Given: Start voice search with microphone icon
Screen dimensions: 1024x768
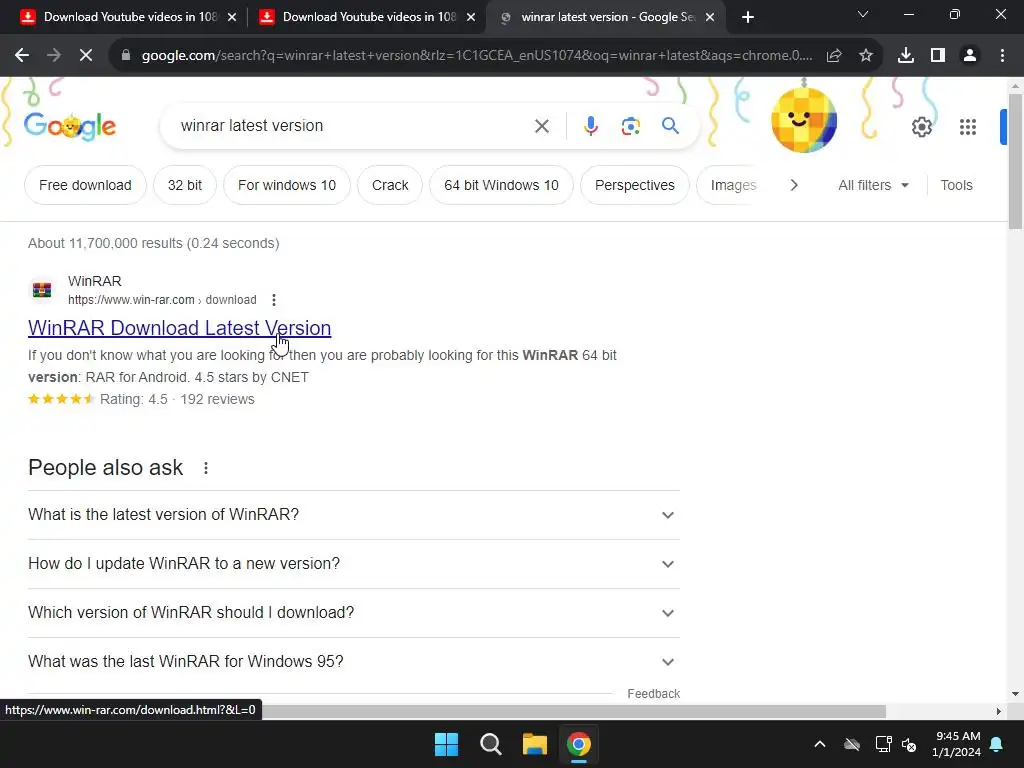Looking at the screenshot, I should pyautogui.click(x=591, y=126).
